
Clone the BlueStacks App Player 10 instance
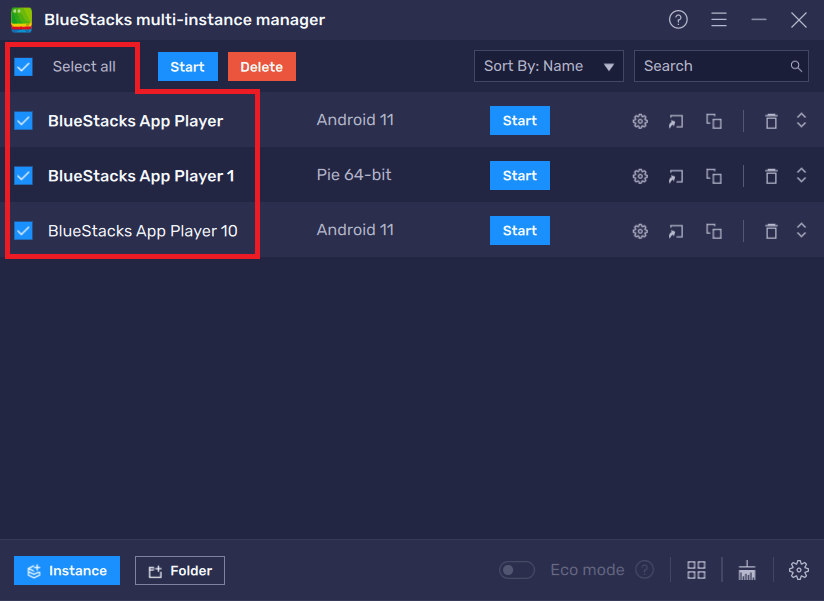[x=713, y=230]
